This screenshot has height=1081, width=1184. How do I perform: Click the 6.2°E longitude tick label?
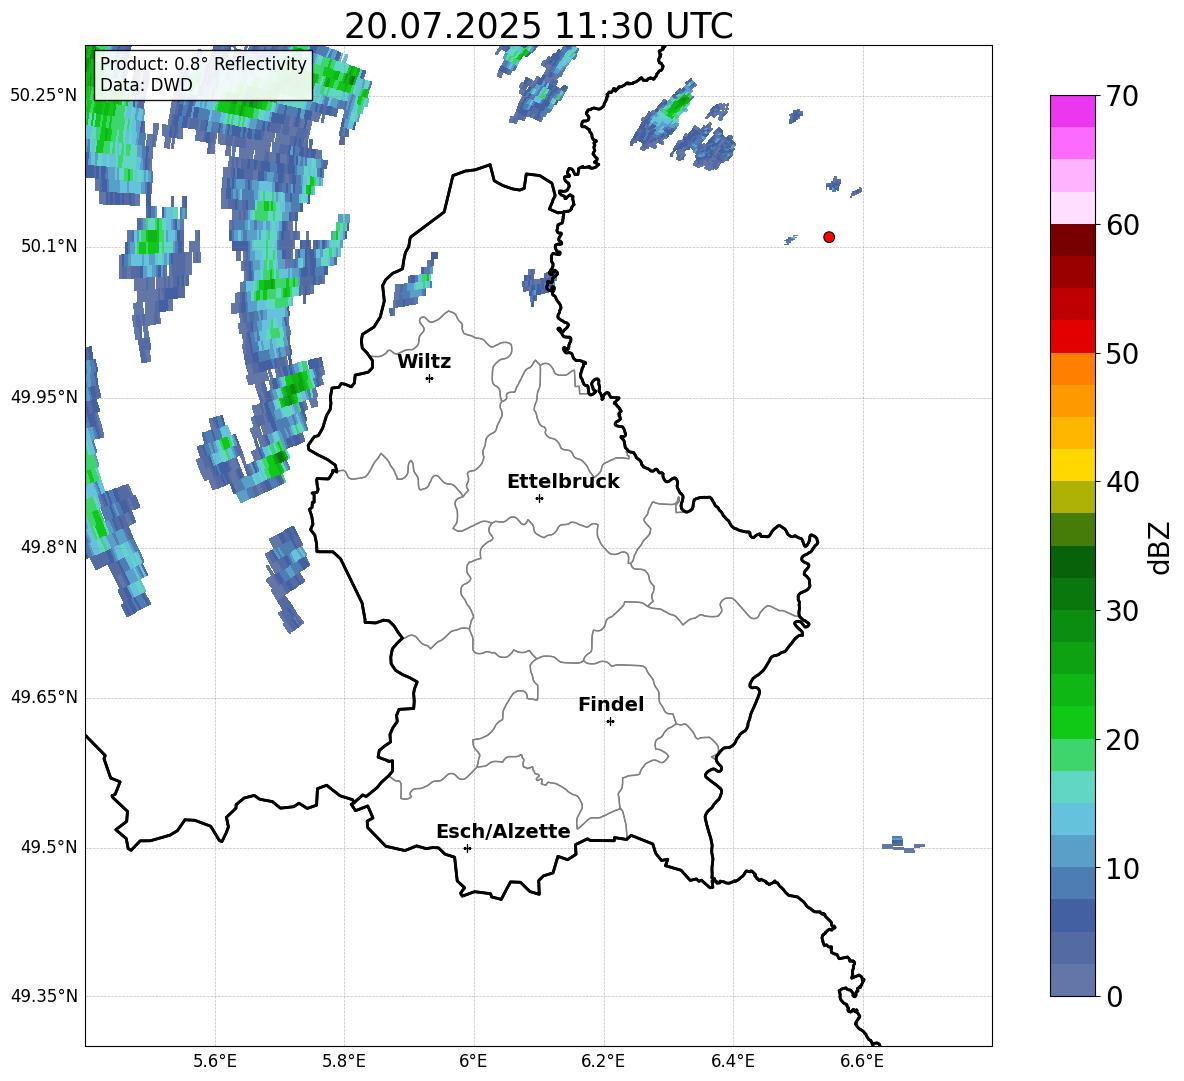coord(603,1061)
